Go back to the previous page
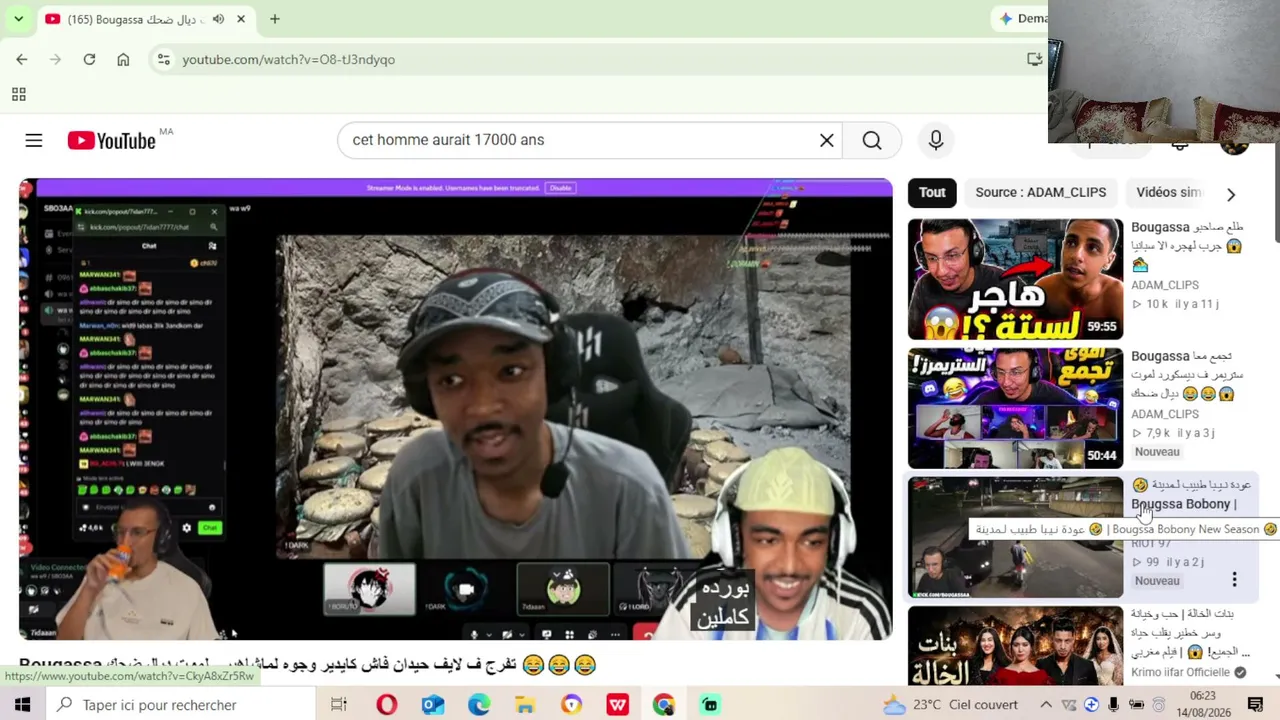The image size is (1280, 720). 22,60
